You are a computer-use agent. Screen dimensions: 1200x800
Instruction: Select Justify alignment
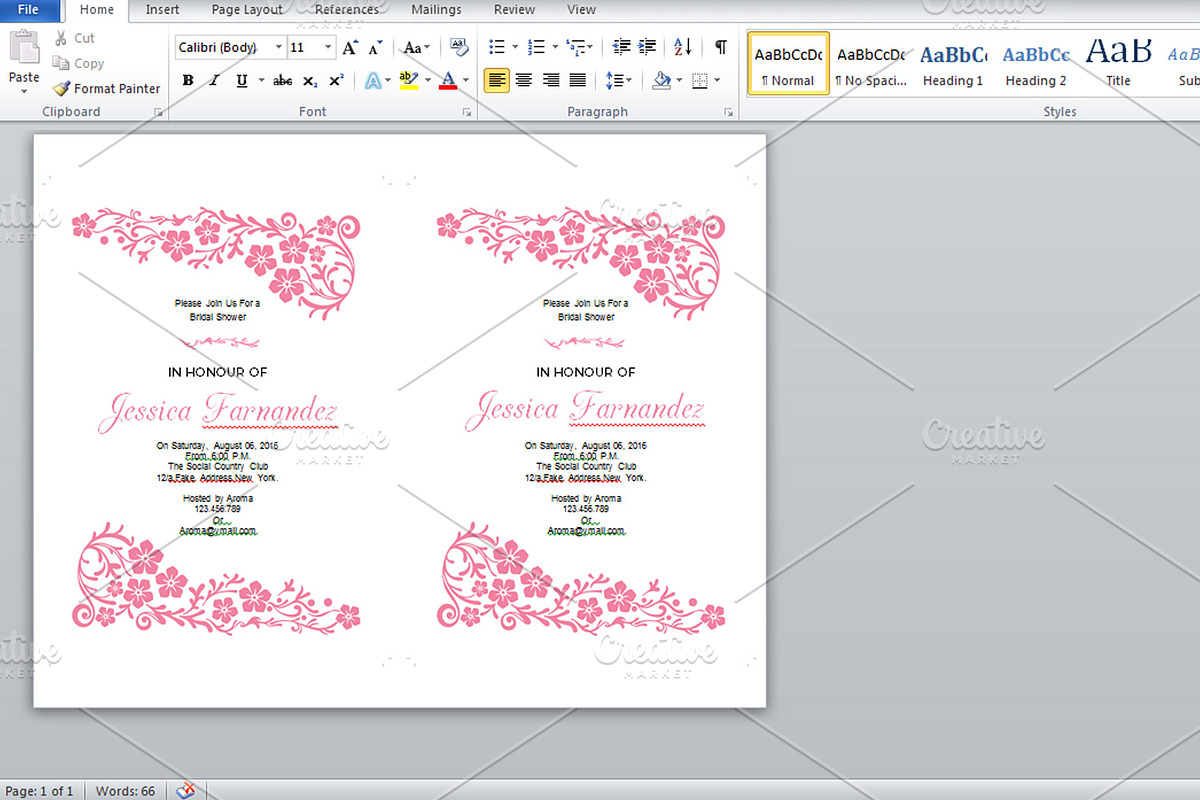coord(577,80)
